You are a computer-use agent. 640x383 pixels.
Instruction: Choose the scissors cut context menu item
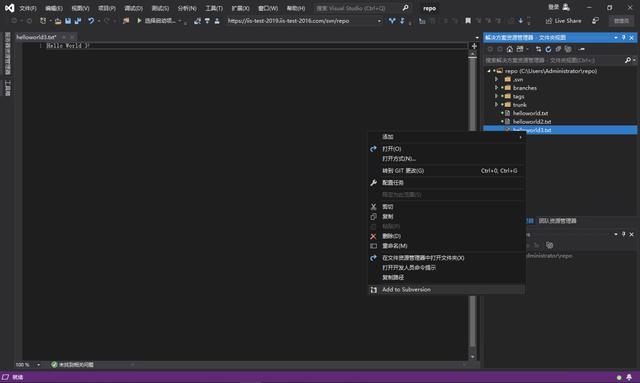446,207
